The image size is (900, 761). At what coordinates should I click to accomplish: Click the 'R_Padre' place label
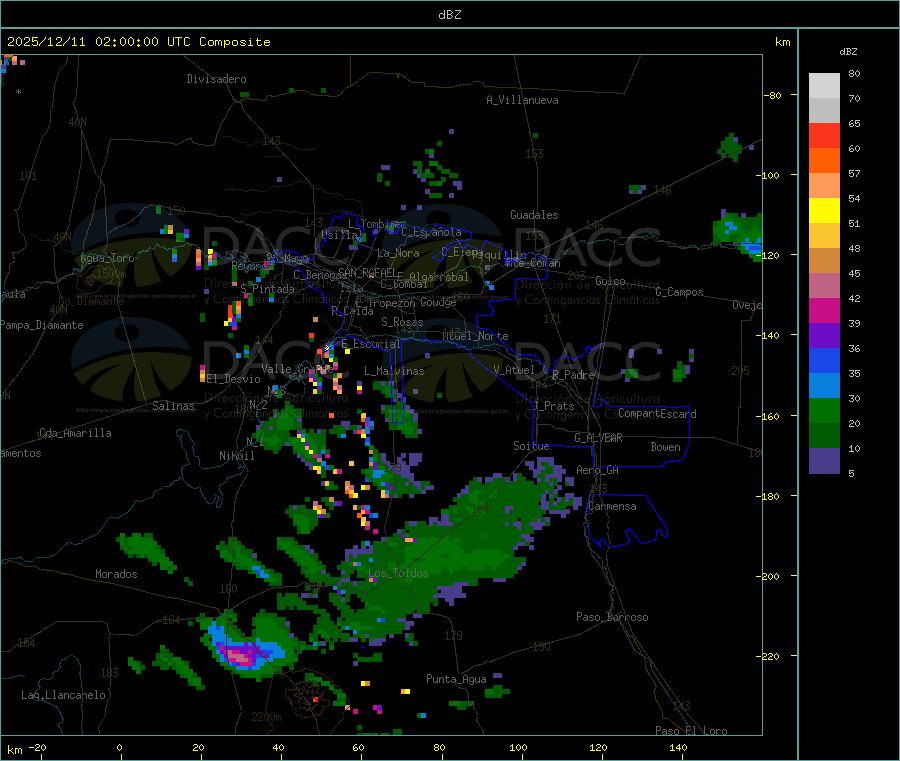pos(573,375)
